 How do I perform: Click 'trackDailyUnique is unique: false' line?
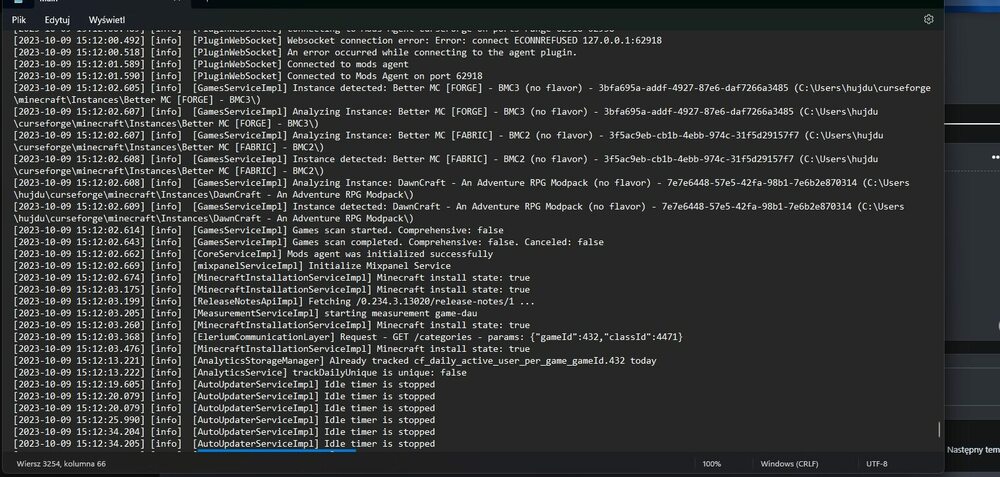coord(240,372)
